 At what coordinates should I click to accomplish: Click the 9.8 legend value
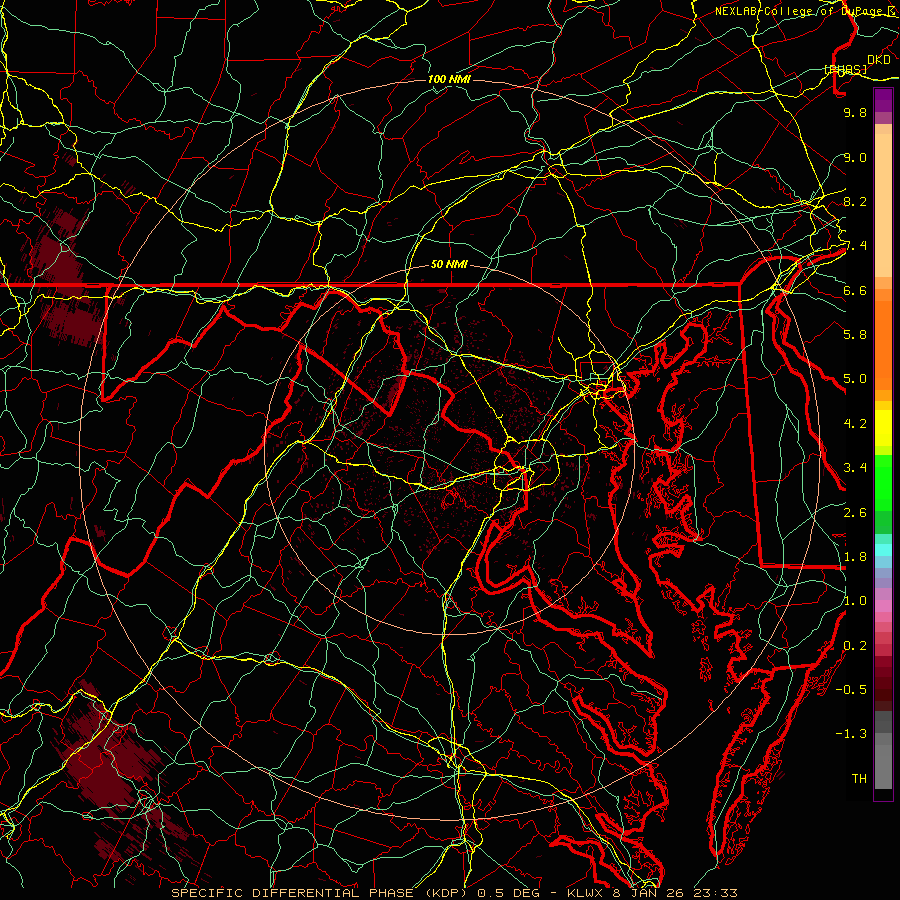click(855, 112)
